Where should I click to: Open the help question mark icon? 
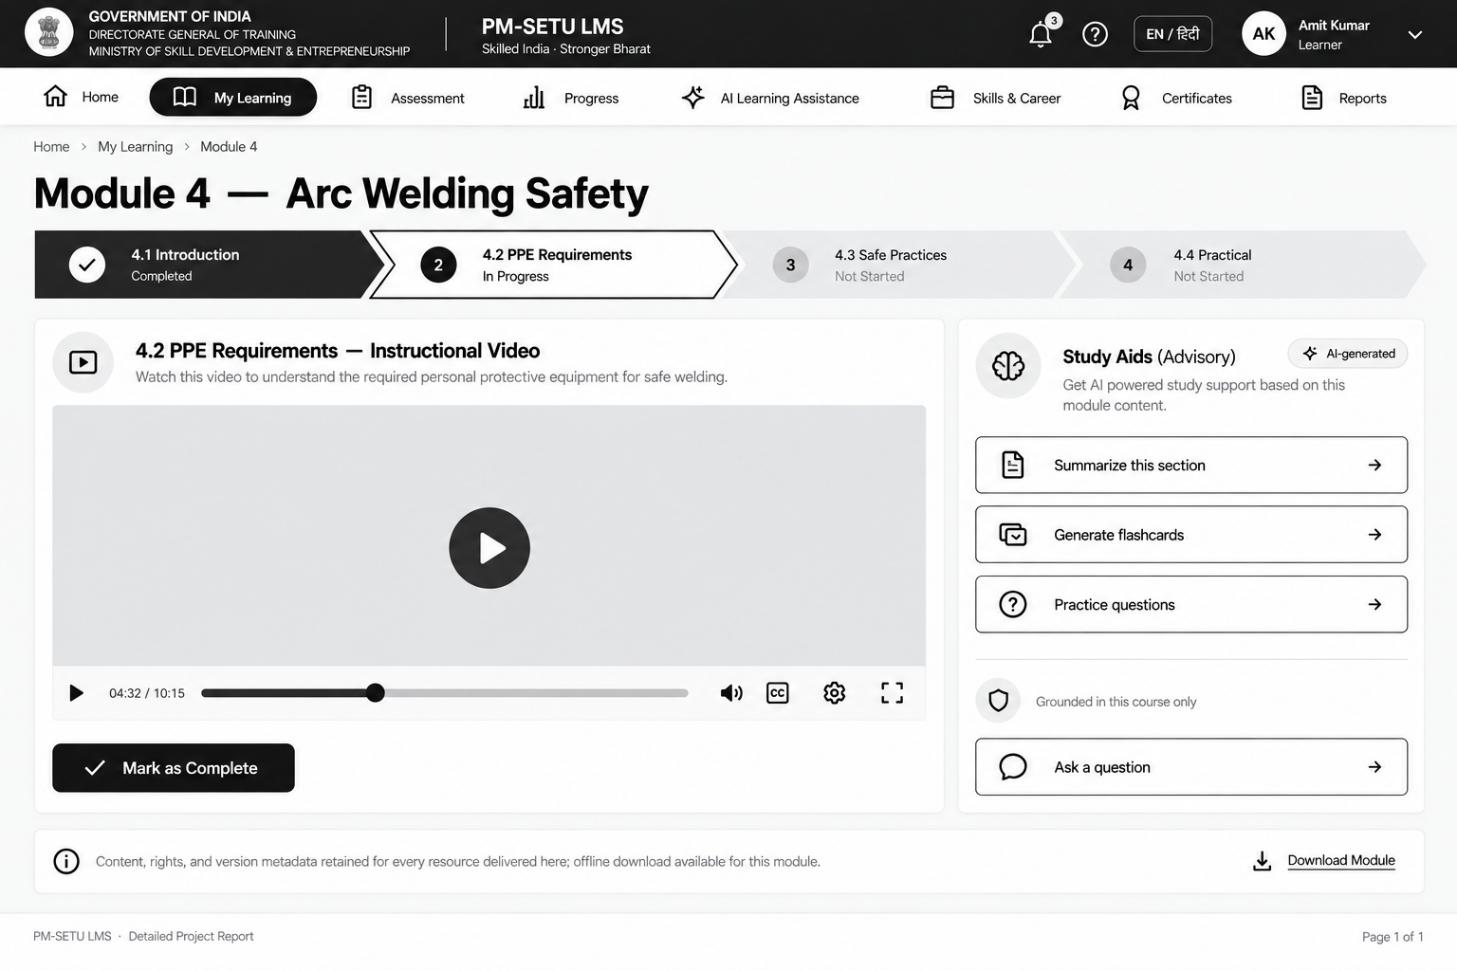click(x=1095, y=34)
